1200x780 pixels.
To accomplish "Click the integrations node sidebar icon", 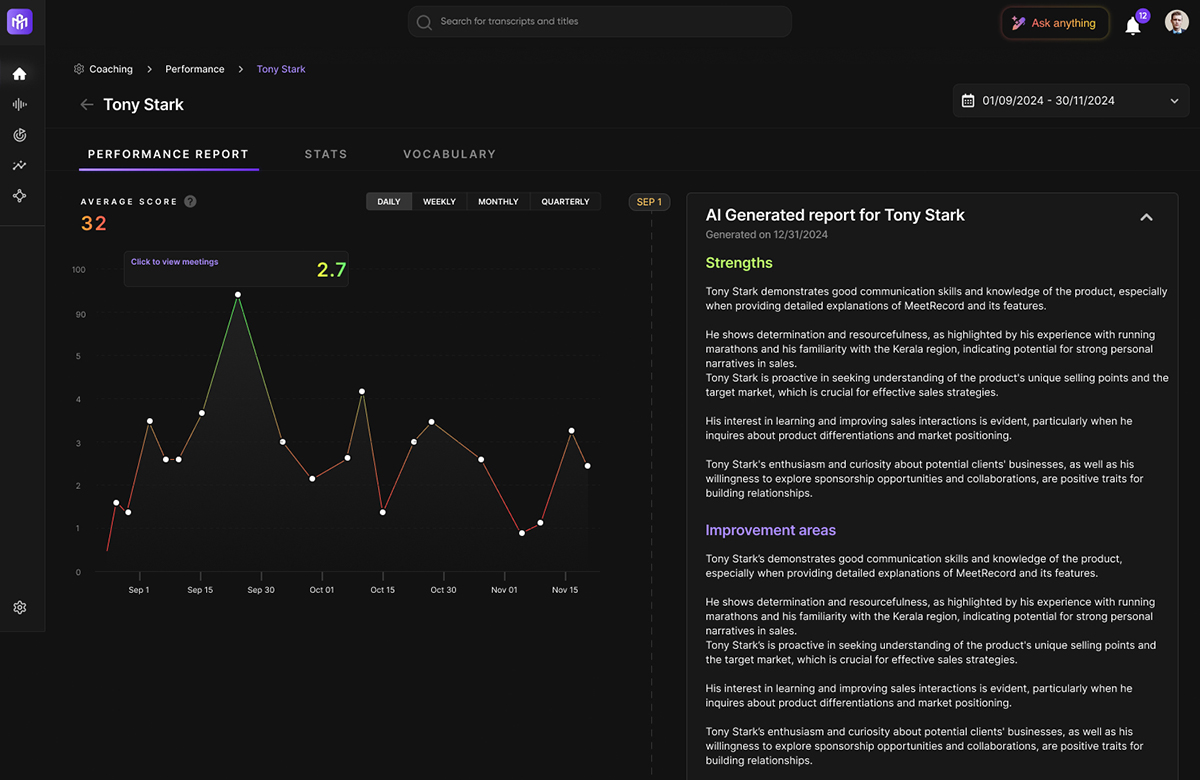I will coord(19,196).
